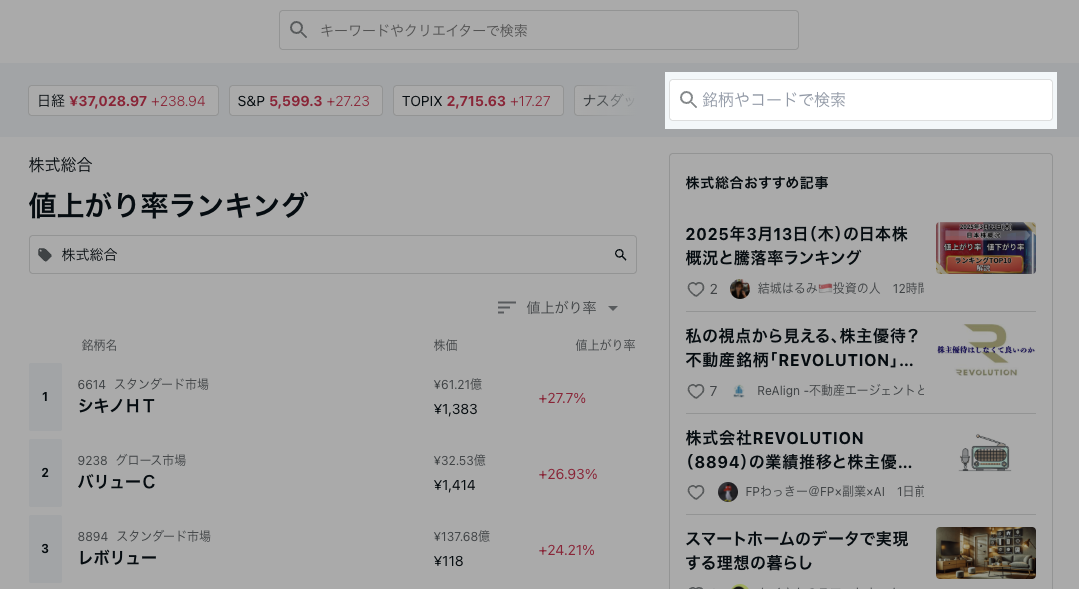Open the 日経 ¥37,028.97 index chip
The image size is (1079, 589).
point(123,100)
